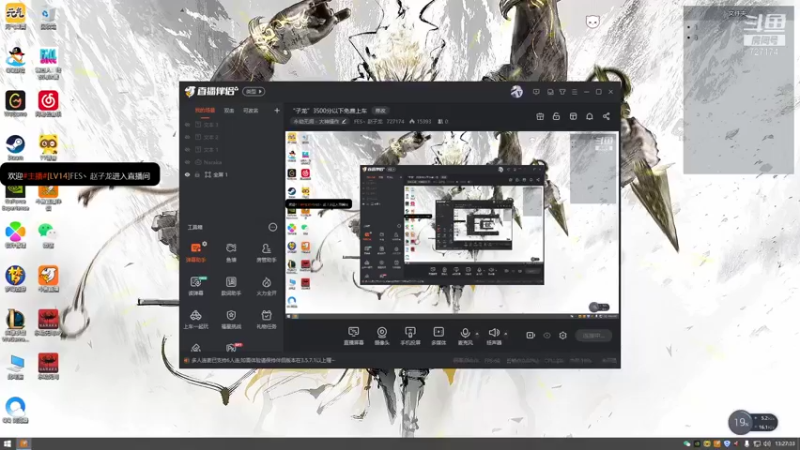Toggle visibility of 文本 3 source
Viewport: 800px width, 450px height.
187,124
